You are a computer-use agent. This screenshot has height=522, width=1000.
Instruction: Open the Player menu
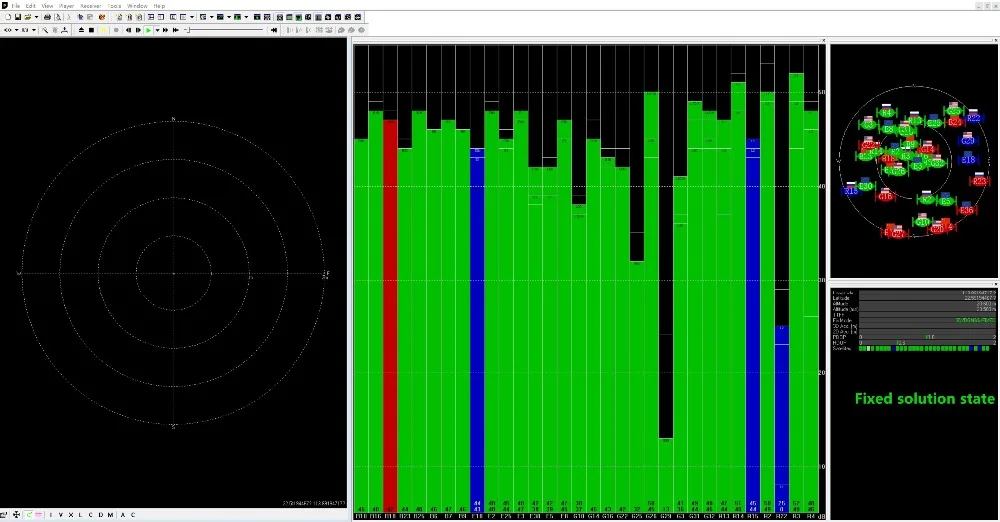pos(66,6)
